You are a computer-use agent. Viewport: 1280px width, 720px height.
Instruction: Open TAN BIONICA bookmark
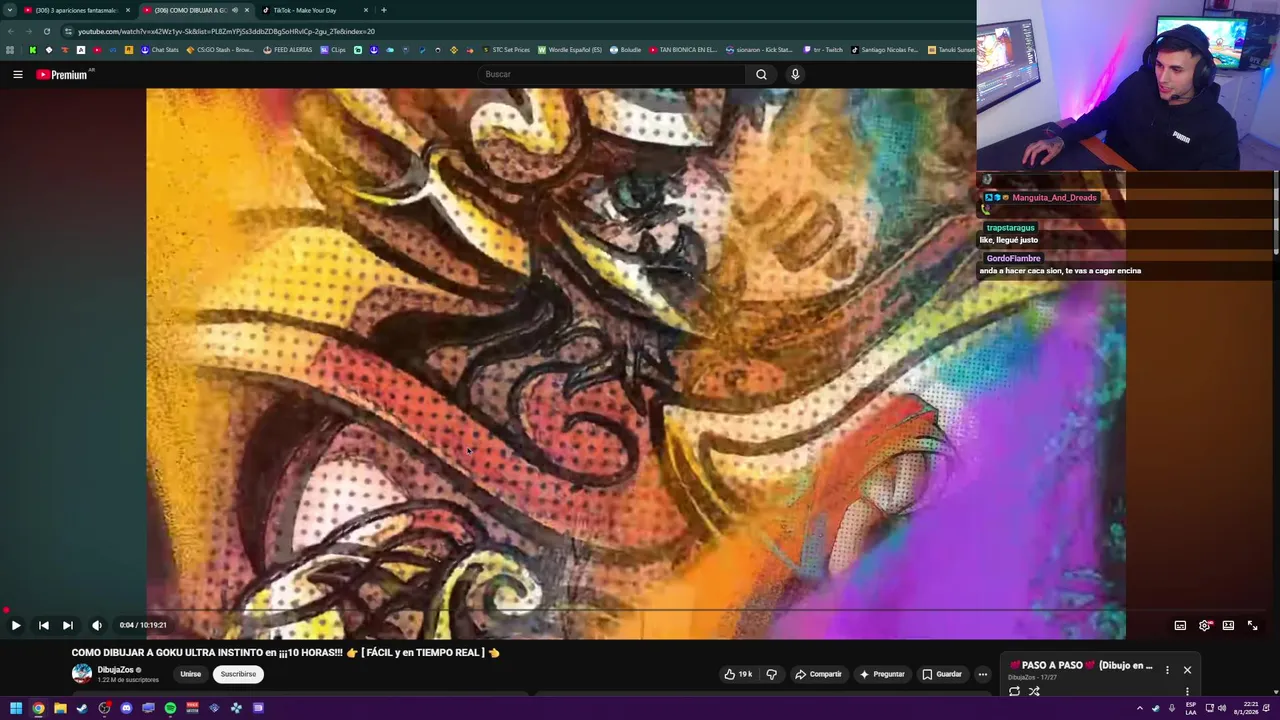click(684, 50)
